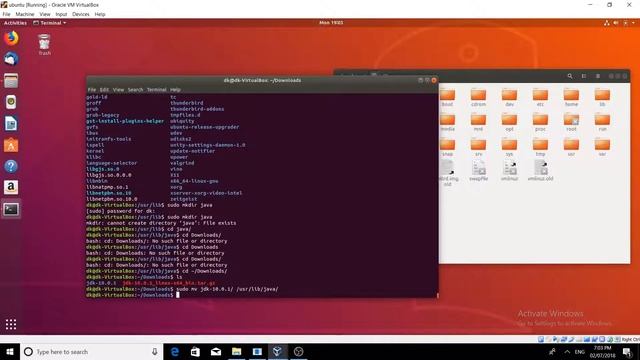The image size is (640, 360).
Task: Select the root folder in Files
Action: 571,122
